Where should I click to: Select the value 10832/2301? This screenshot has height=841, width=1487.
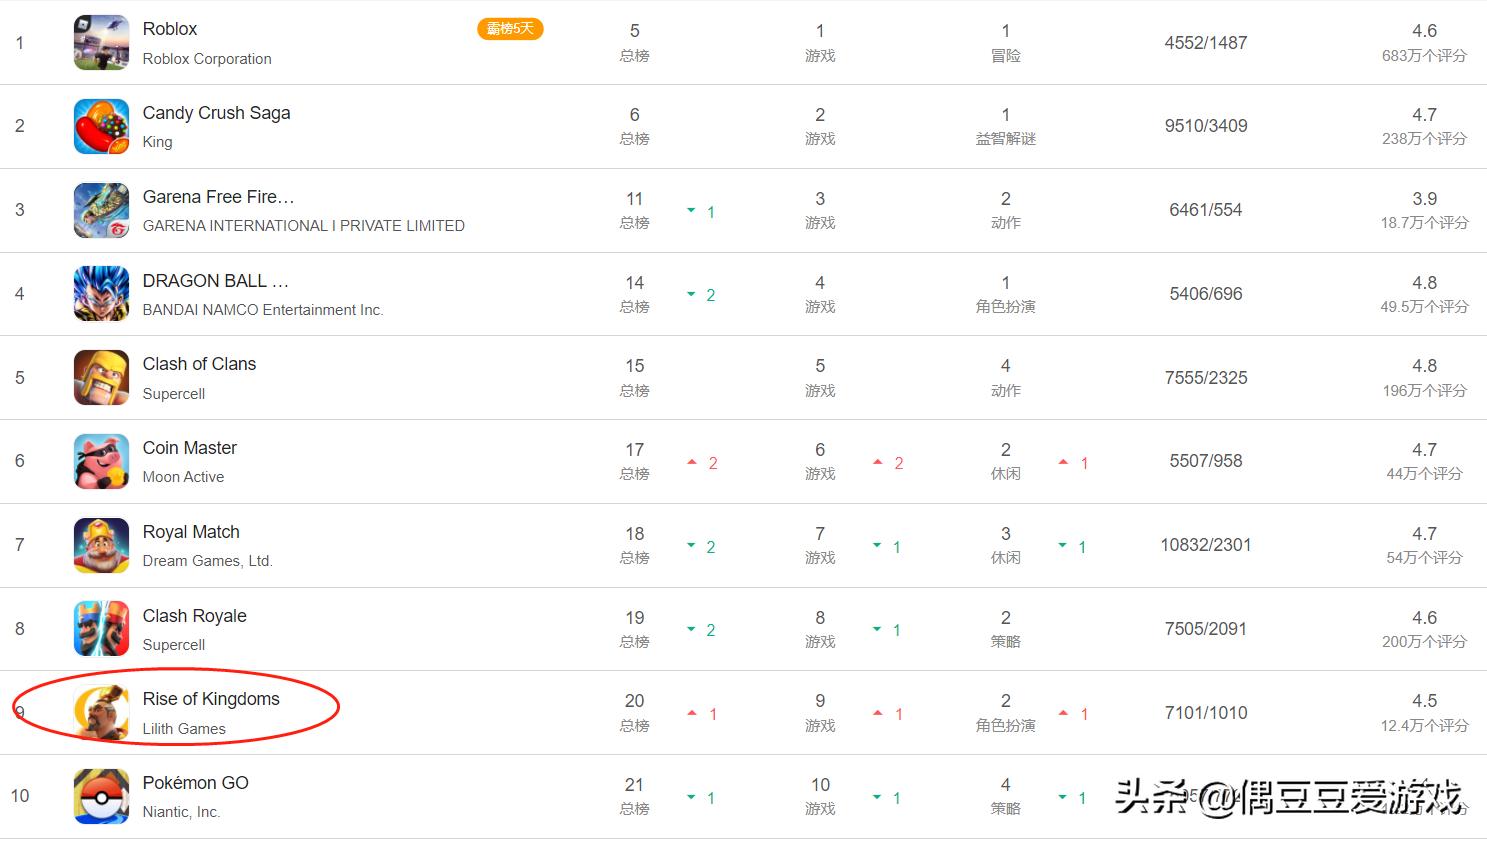[1206, 545]
